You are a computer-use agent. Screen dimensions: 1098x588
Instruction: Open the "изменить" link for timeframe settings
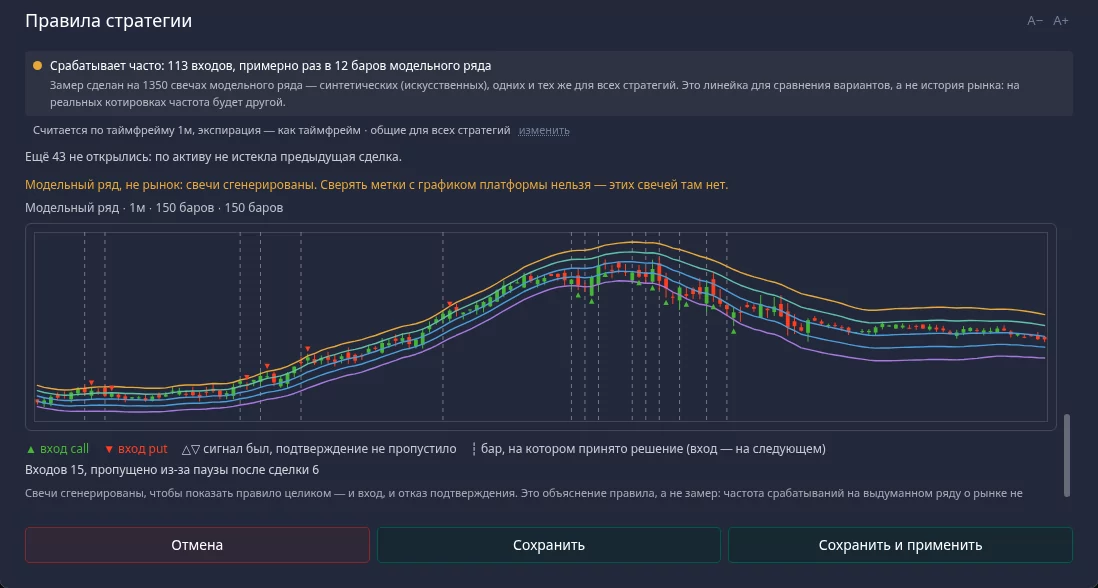(x=544, y=131)
